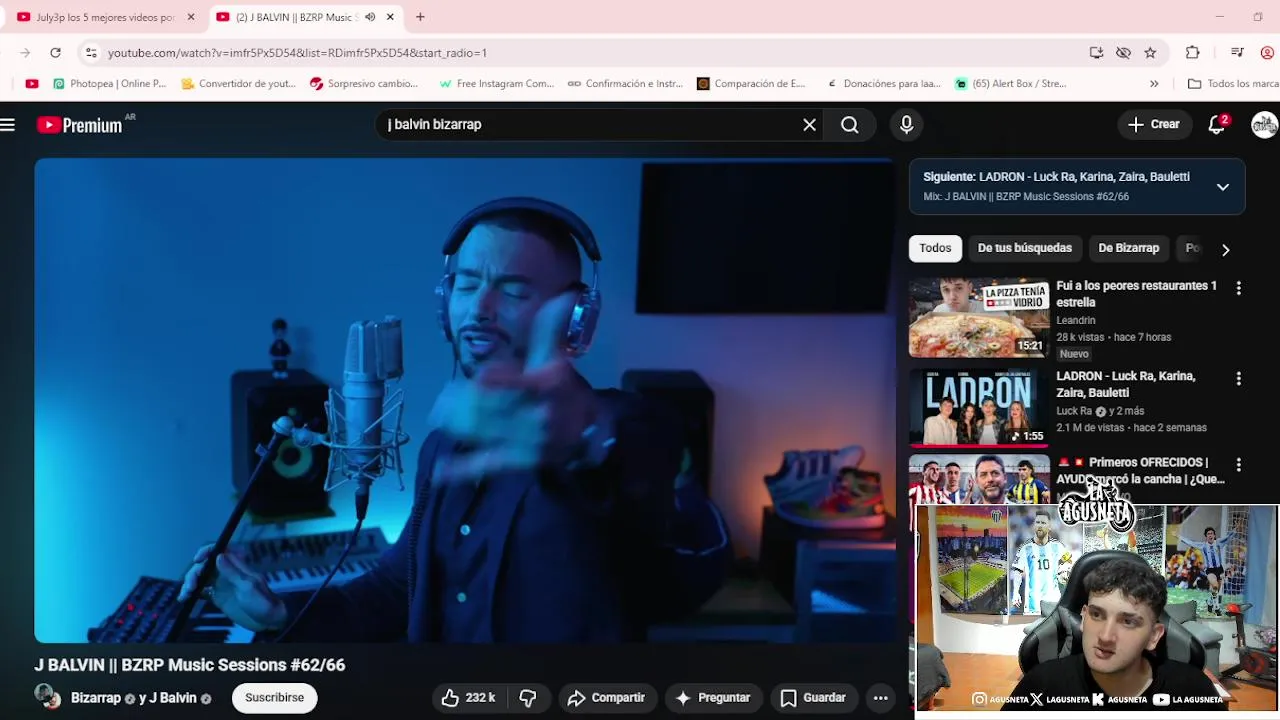Reload the page
This screenshot has height=720, width=1280.
55,53
